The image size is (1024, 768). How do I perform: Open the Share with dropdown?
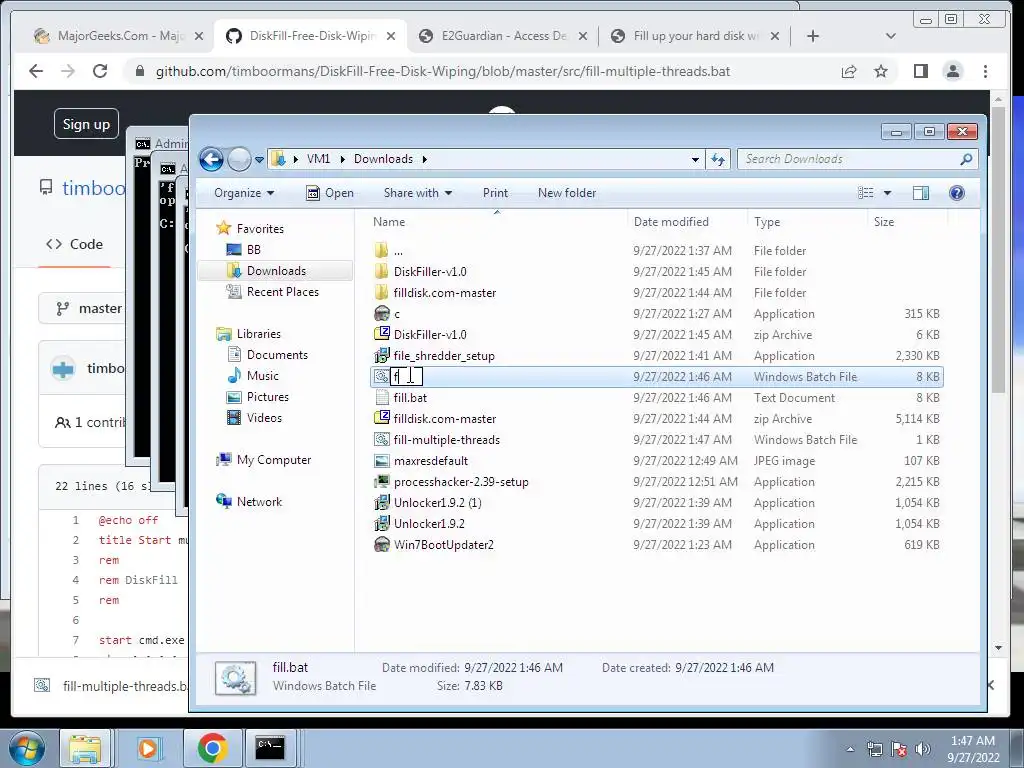(x=418, y=193)
